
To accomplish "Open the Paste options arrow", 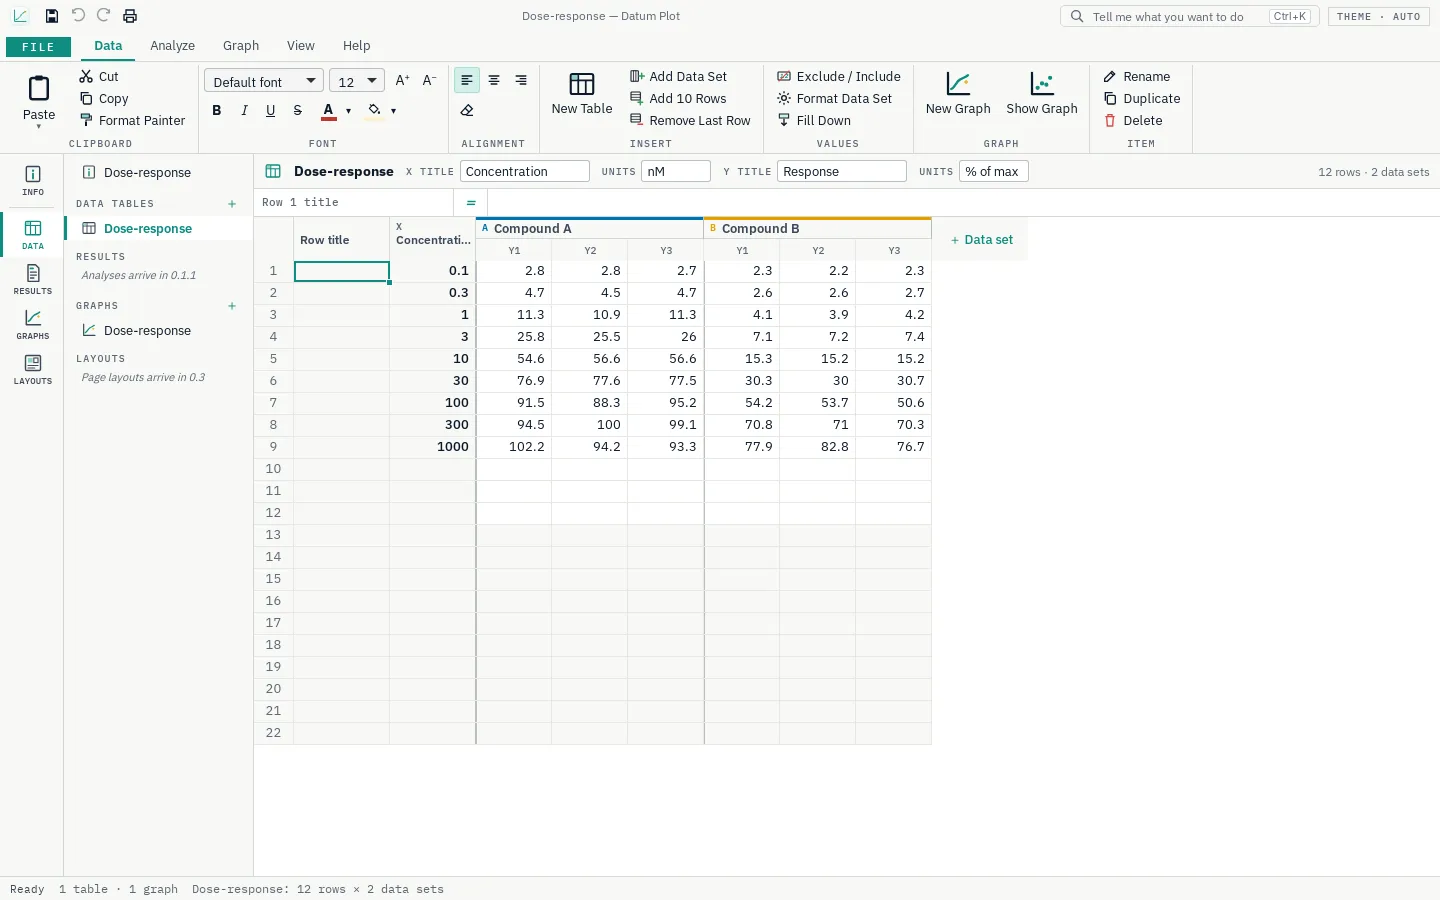I will pos(39,127).
